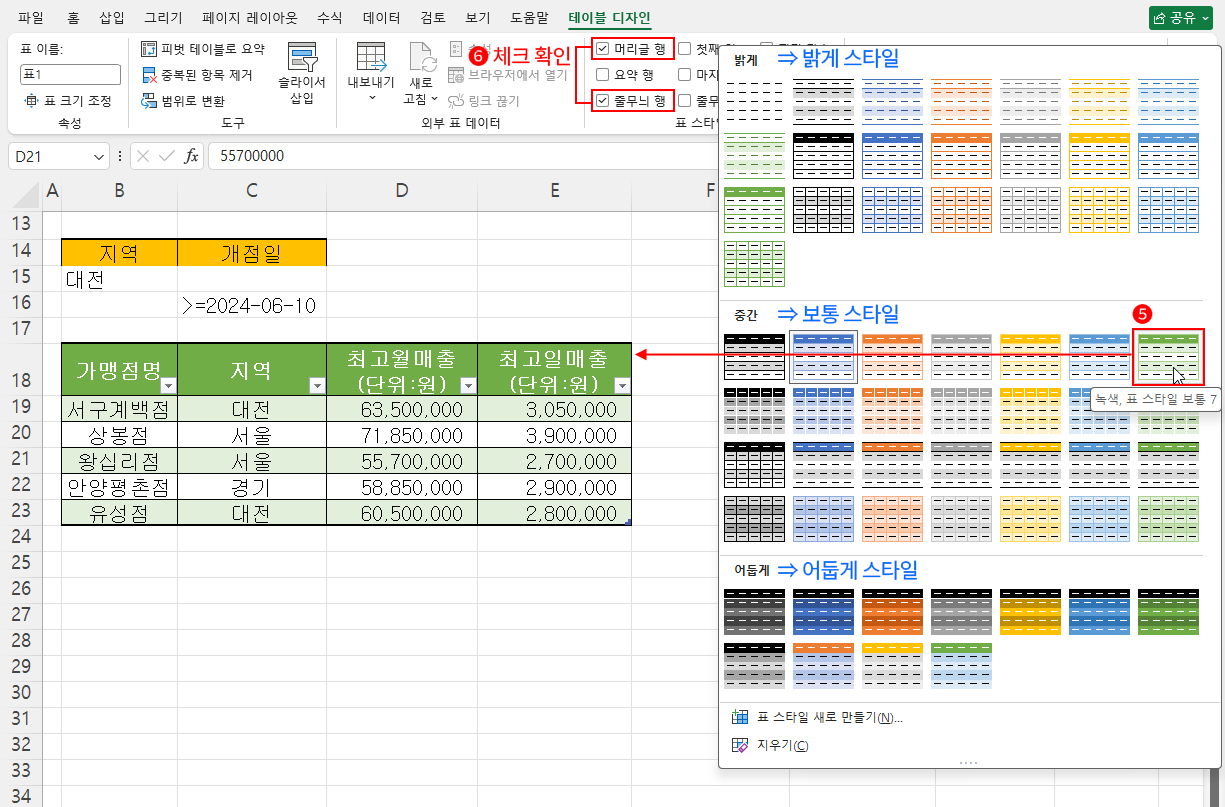Select green 표 스타일 보통 7 thumbnail
This screenshot has width=1225, height=807.
pyautogui.click(x=1168, y=356)
